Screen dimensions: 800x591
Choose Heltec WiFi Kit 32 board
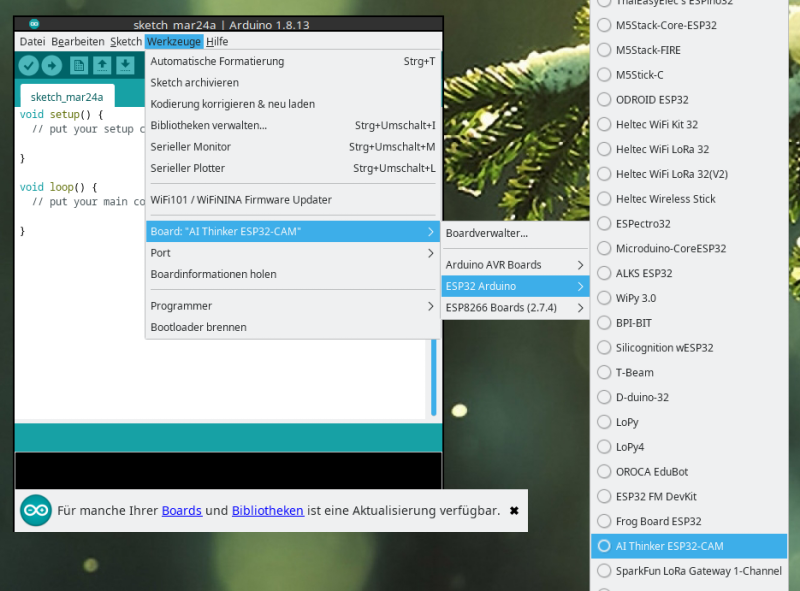(x=689, y=125)
